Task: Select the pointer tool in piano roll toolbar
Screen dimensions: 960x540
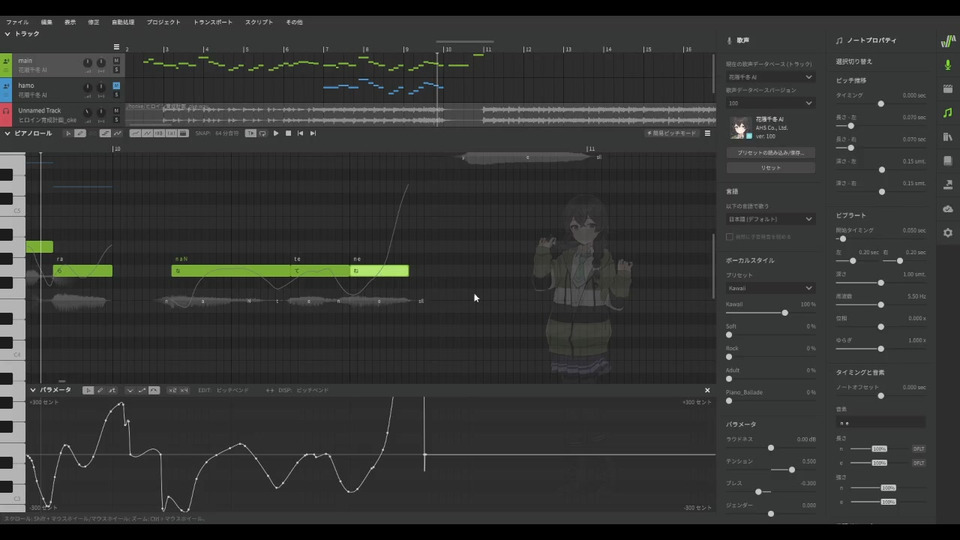Action: click(x=68, y=133)
